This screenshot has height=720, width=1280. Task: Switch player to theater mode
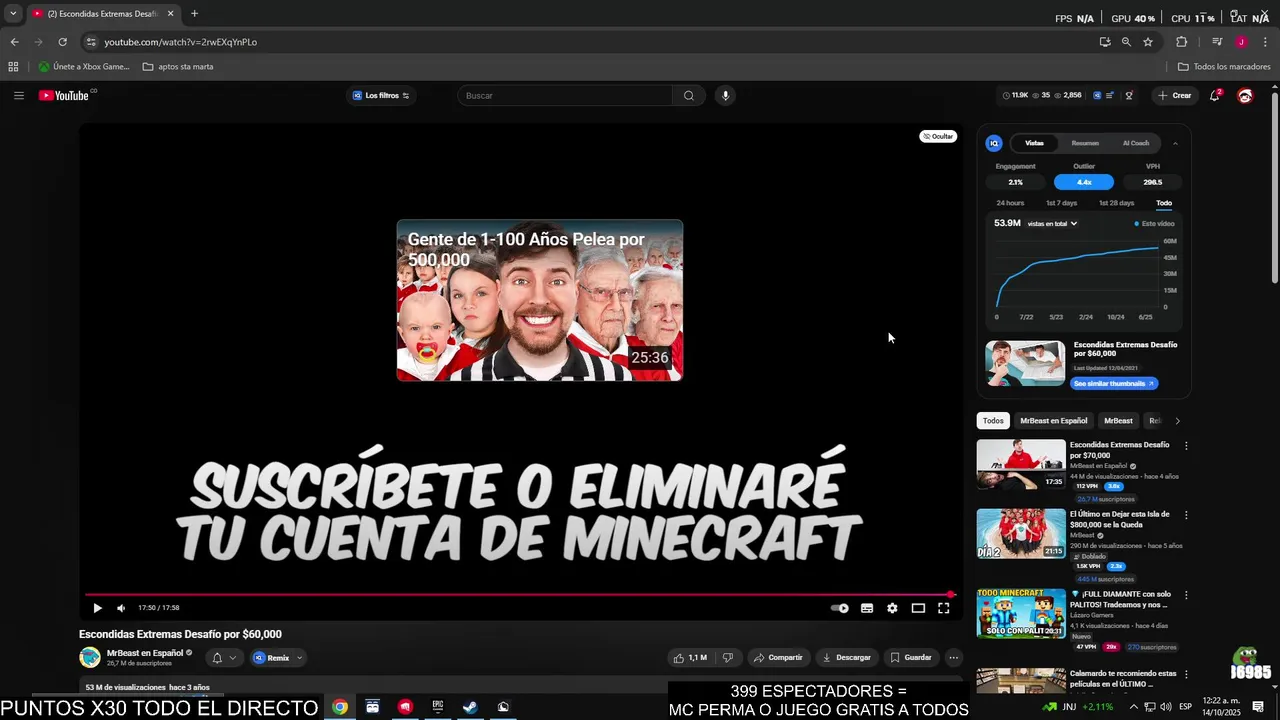coord(918,608)
